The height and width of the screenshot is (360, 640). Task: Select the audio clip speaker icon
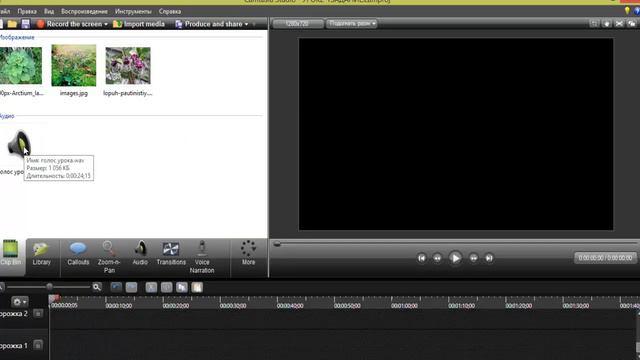click(19, 144)
